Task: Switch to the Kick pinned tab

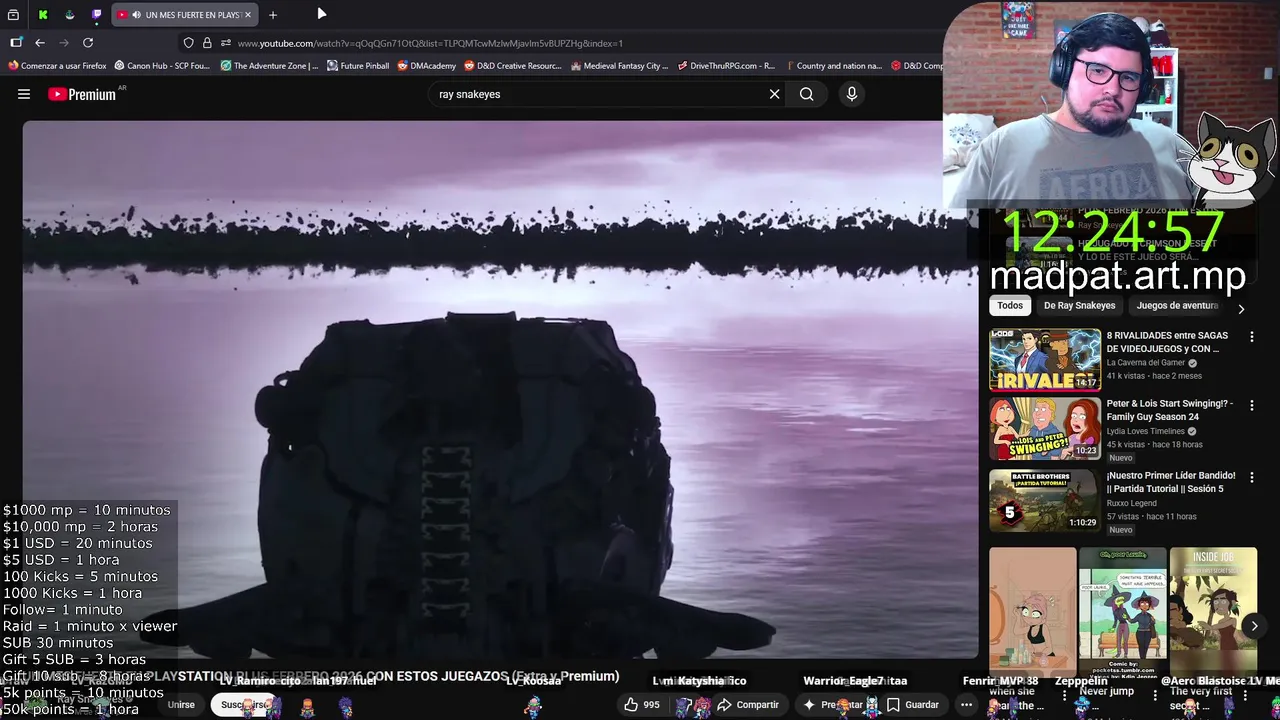Action: point(43,15)
